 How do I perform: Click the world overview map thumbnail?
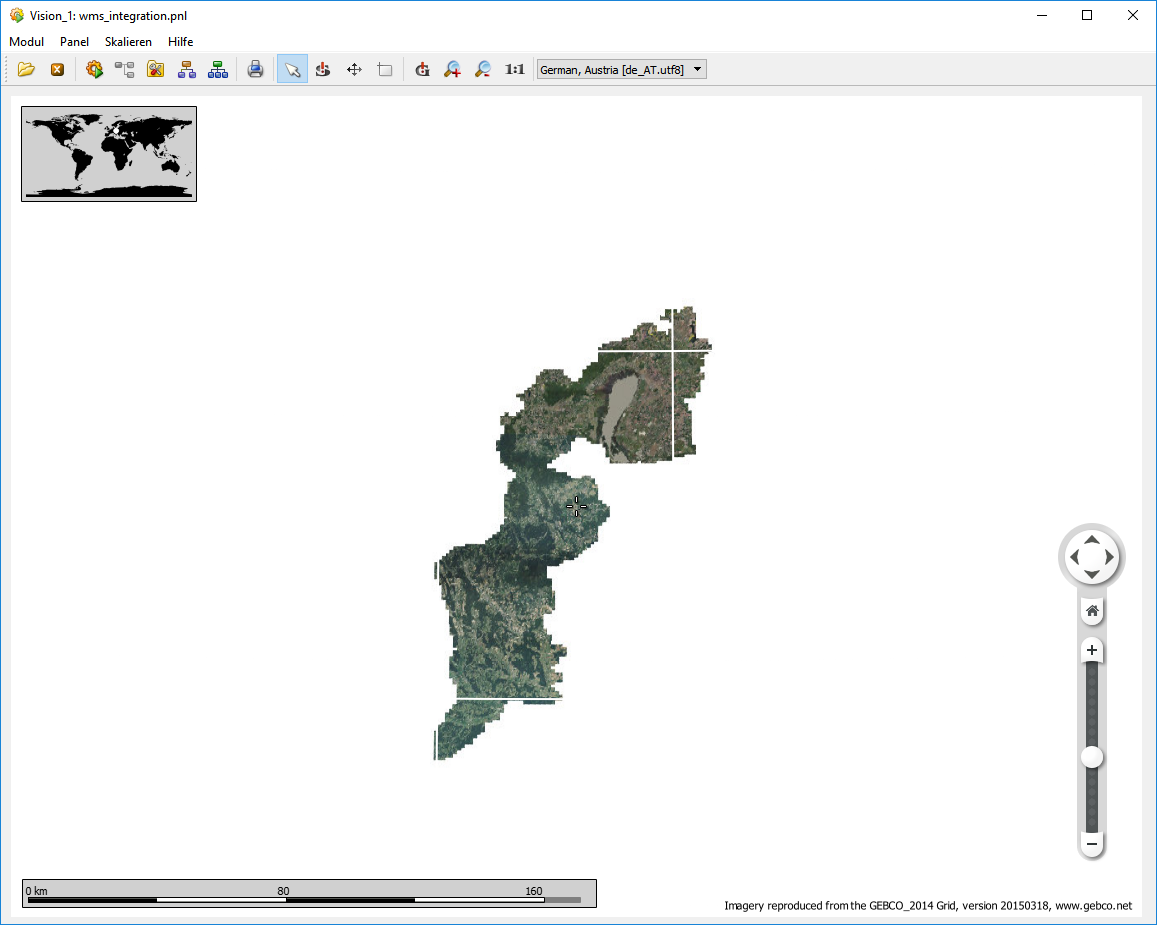109,154
